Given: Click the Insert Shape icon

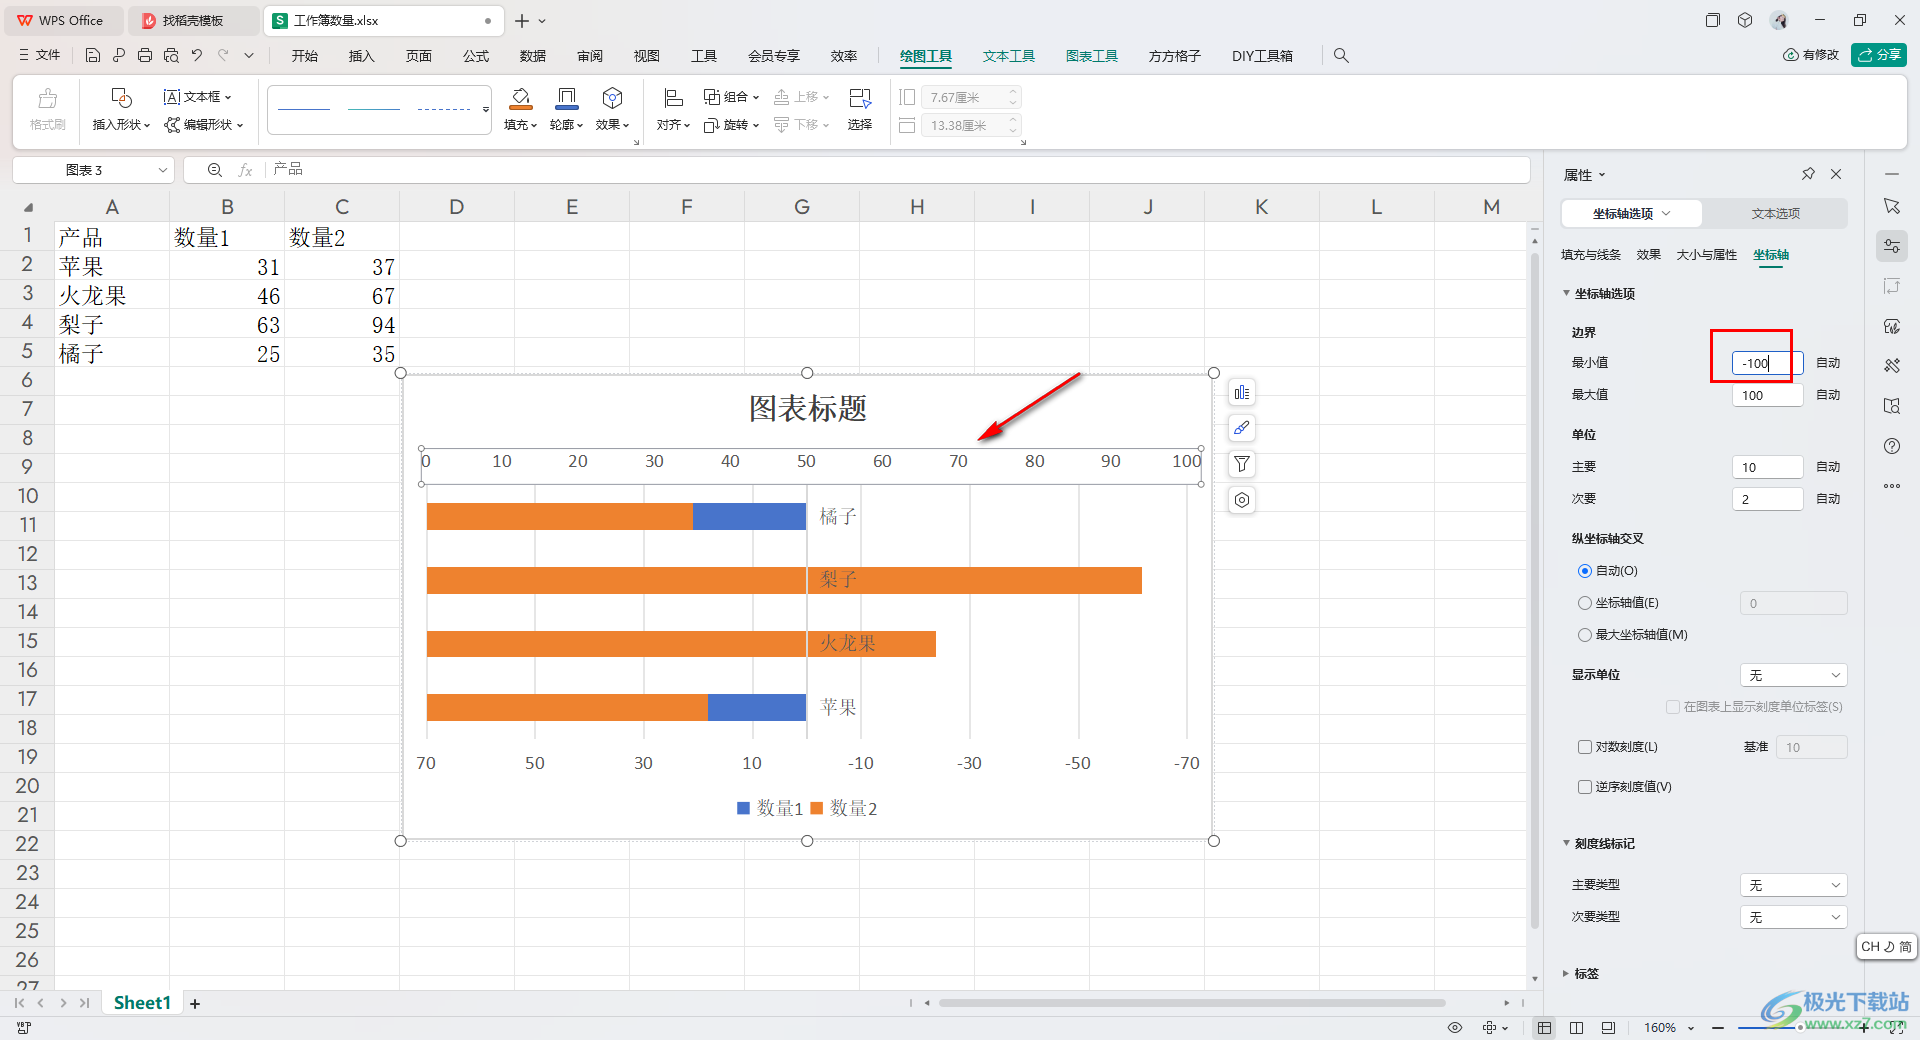Looking at the screenshot, I should [121, 98].
